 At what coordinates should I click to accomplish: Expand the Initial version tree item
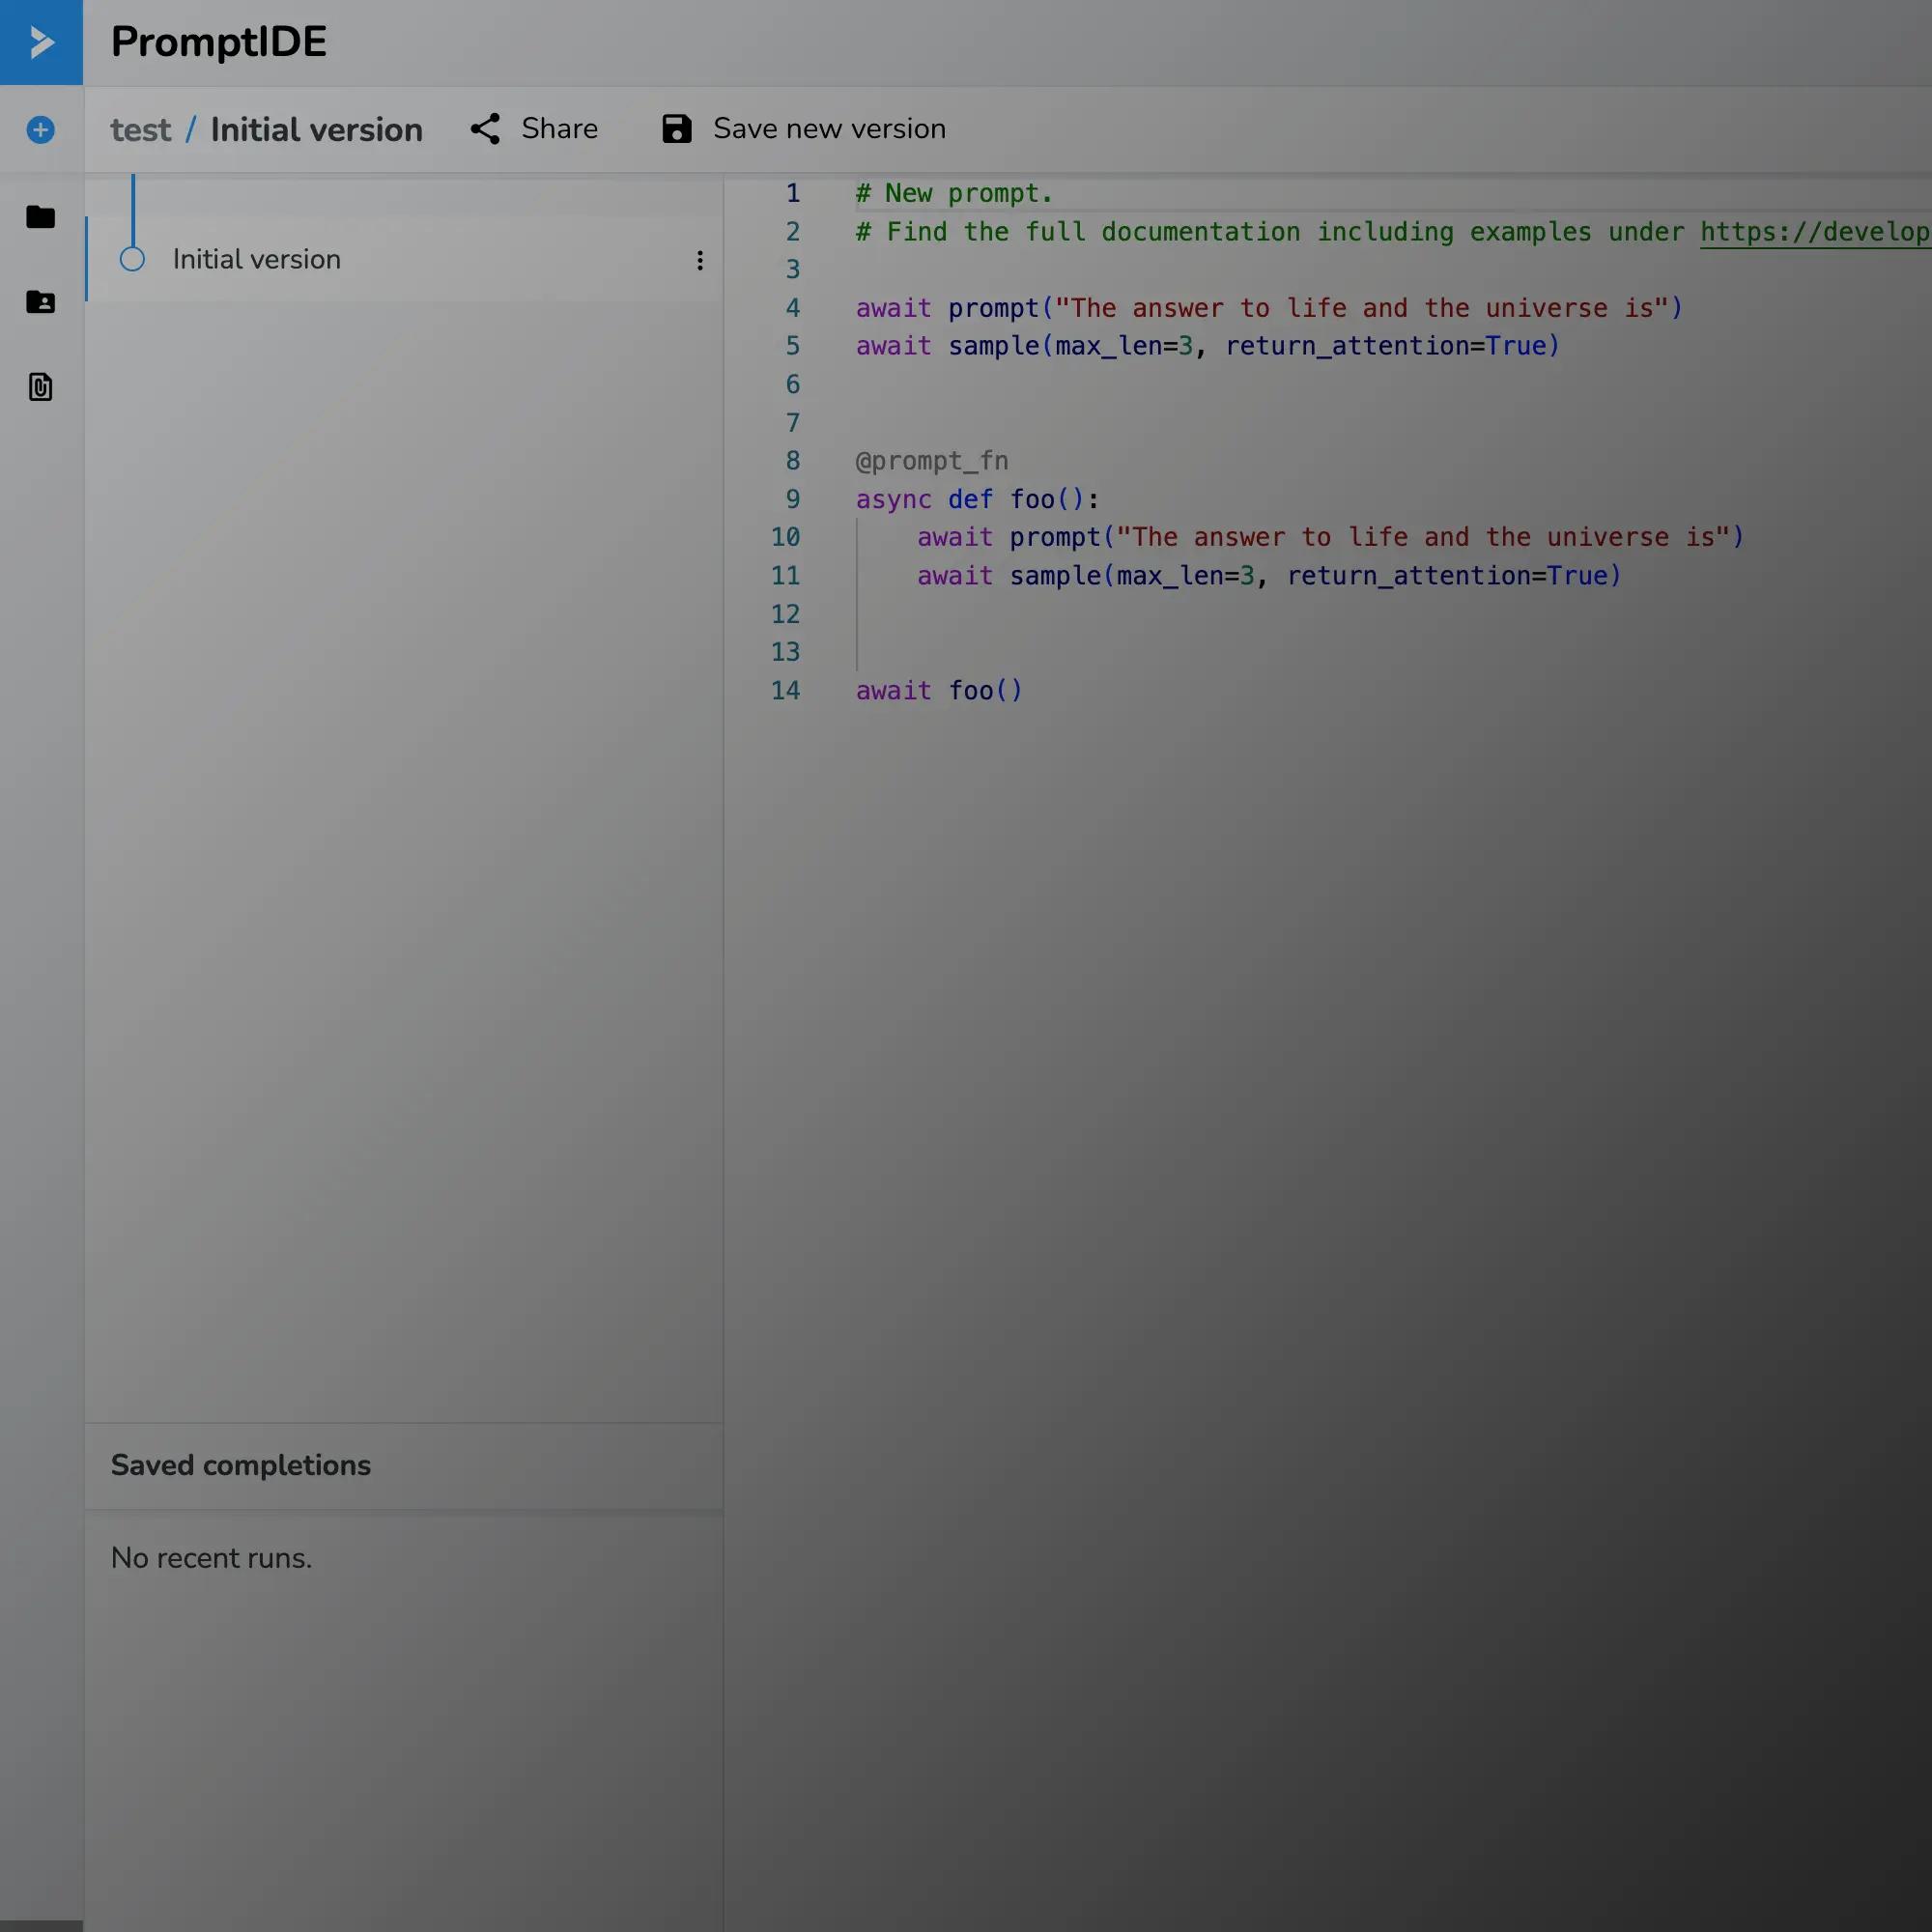pyautogui.click(x=132, y=260)
